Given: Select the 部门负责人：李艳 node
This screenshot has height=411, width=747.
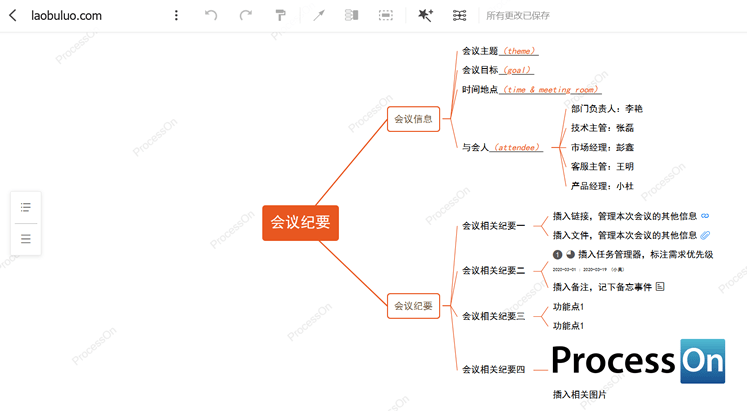Looking at the screenshot, I should click(607, 109).
